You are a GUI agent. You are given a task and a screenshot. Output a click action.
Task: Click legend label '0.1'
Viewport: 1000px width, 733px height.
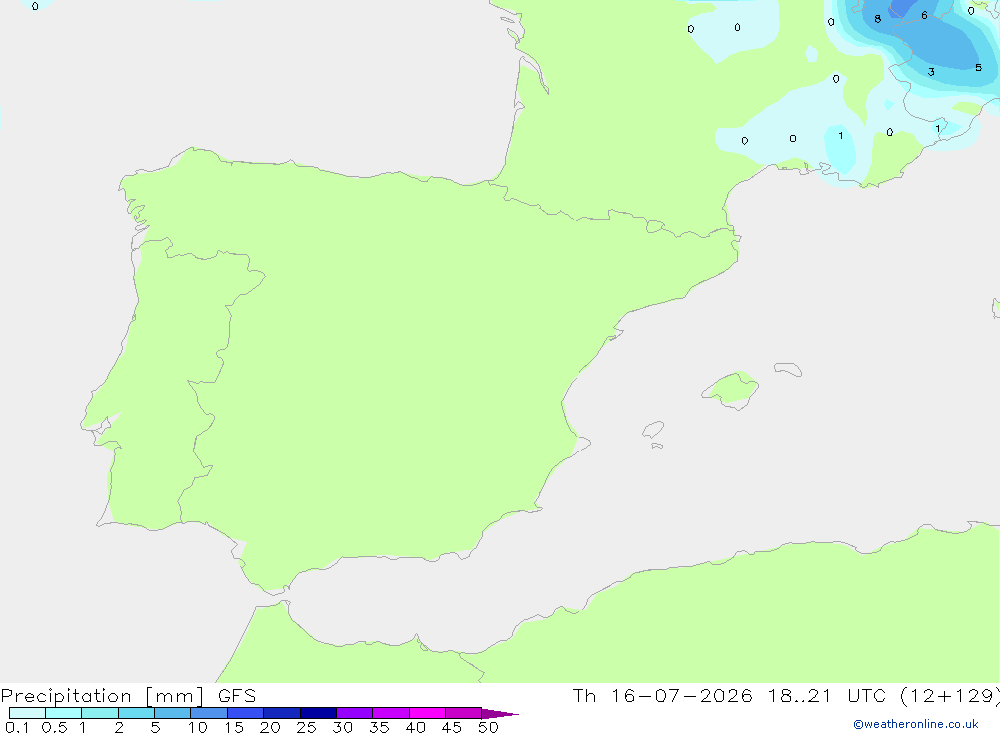(17, 727)
